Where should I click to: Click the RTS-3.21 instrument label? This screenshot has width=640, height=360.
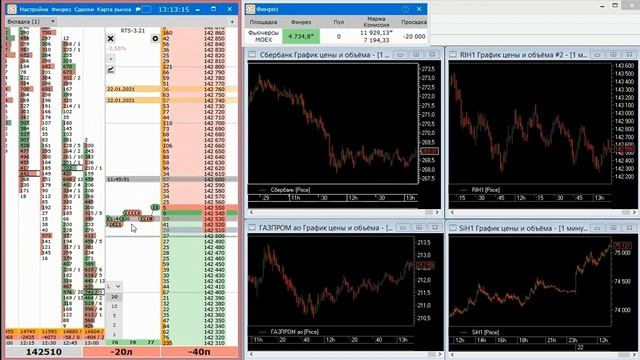click(x=133, y=31)
